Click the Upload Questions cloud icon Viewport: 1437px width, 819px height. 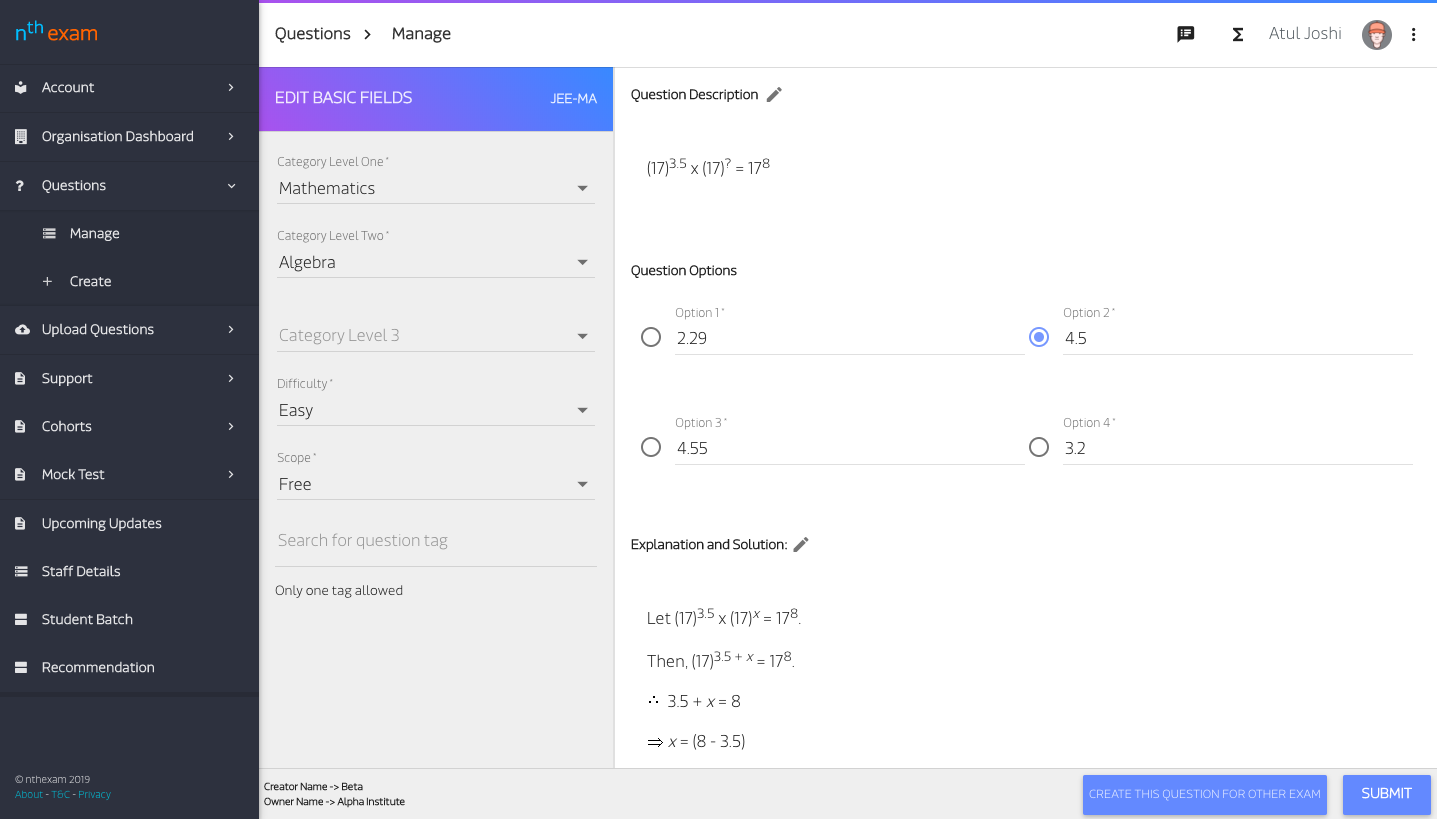coord(22,330)
